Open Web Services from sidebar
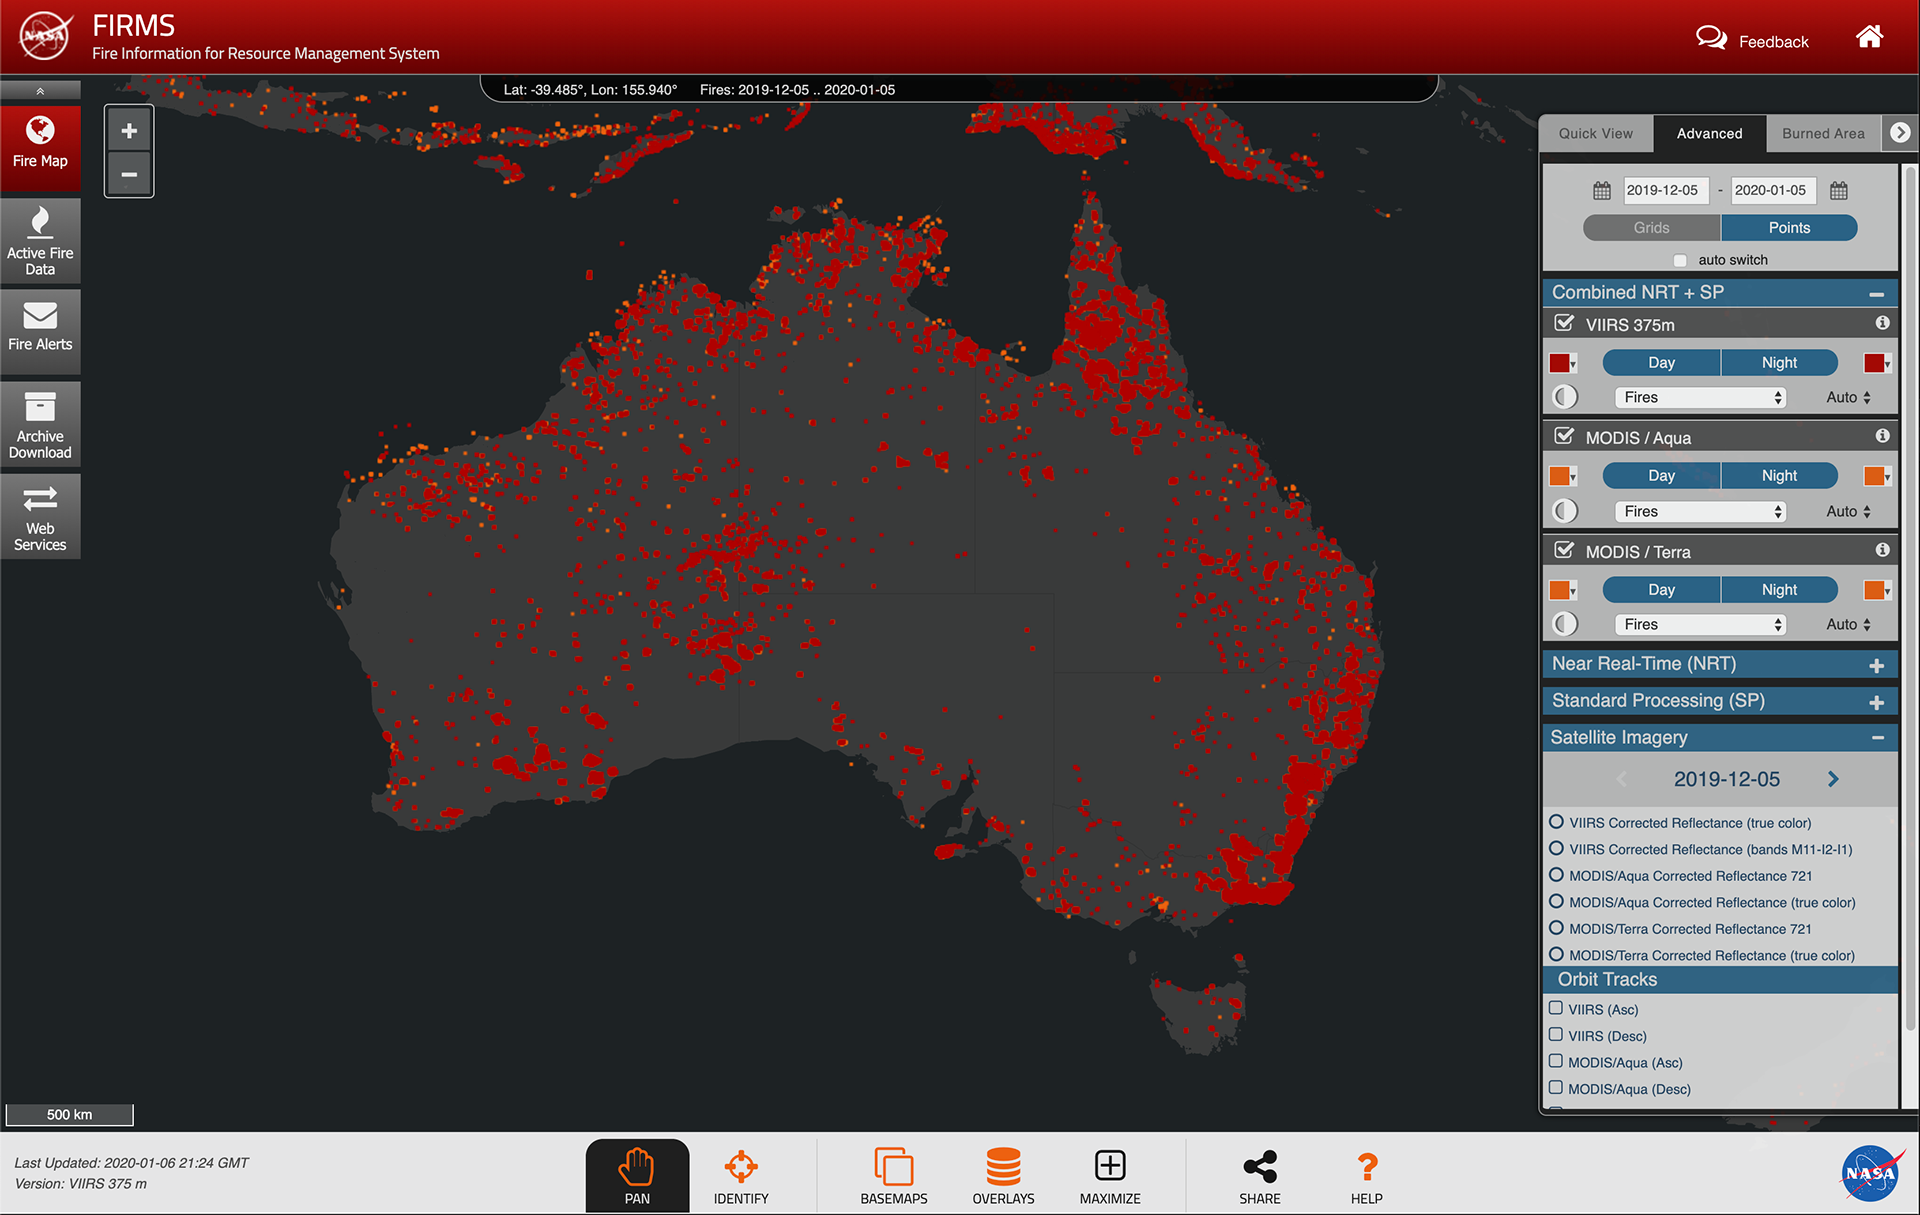 (x=40, y=516)
